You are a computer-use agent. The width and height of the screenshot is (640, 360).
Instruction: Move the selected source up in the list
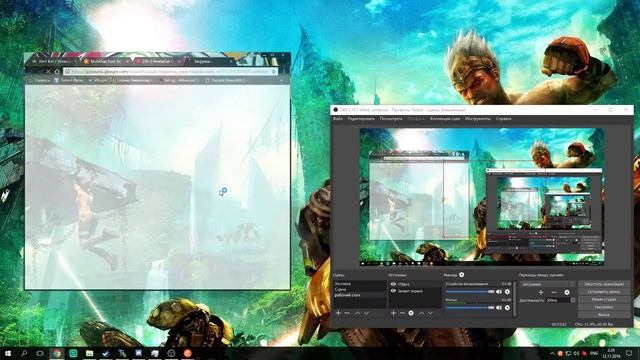pos(421,313)
